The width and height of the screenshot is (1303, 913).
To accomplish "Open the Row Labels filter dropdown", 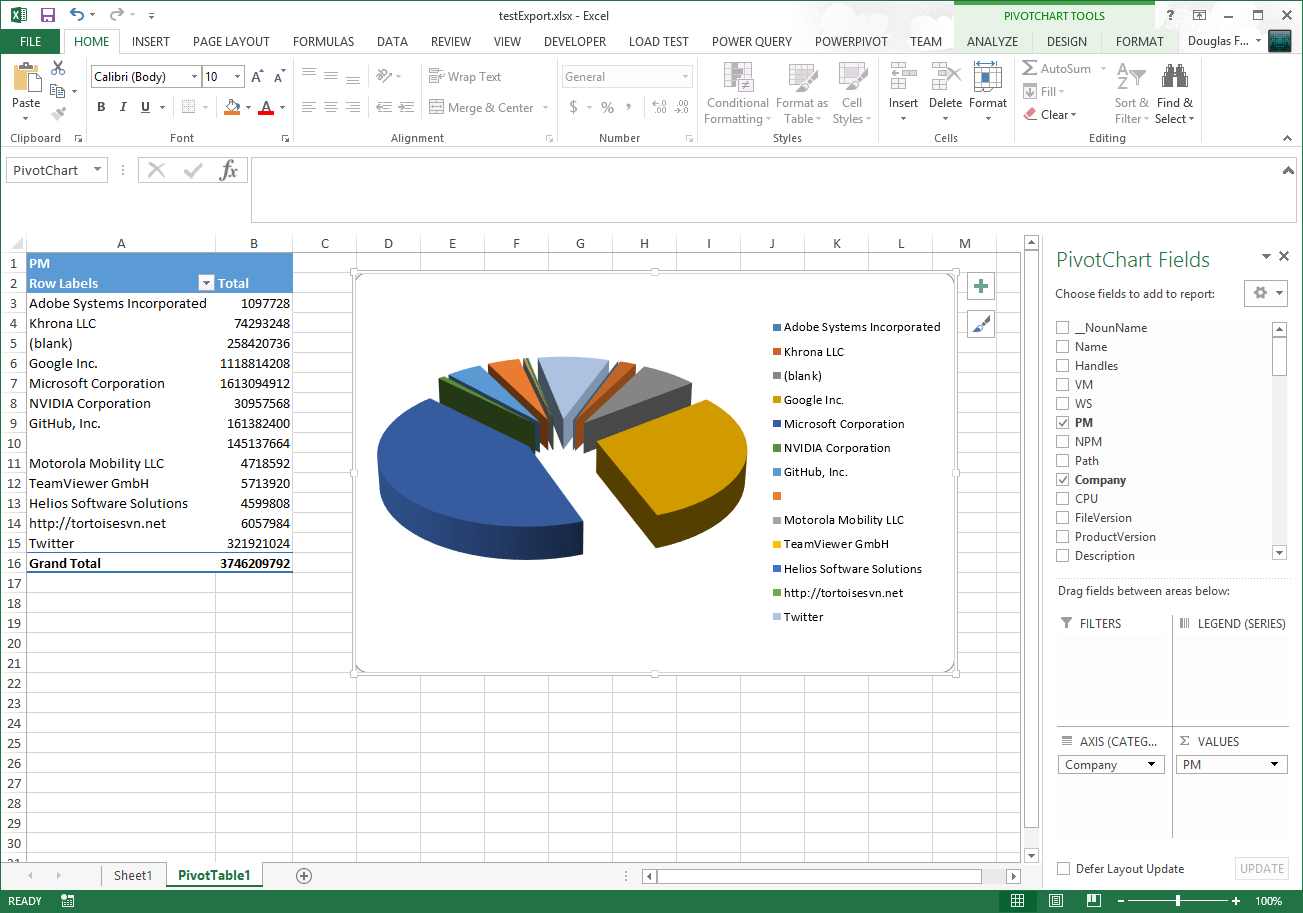I will pyautogui.click(x=206, y=283).
